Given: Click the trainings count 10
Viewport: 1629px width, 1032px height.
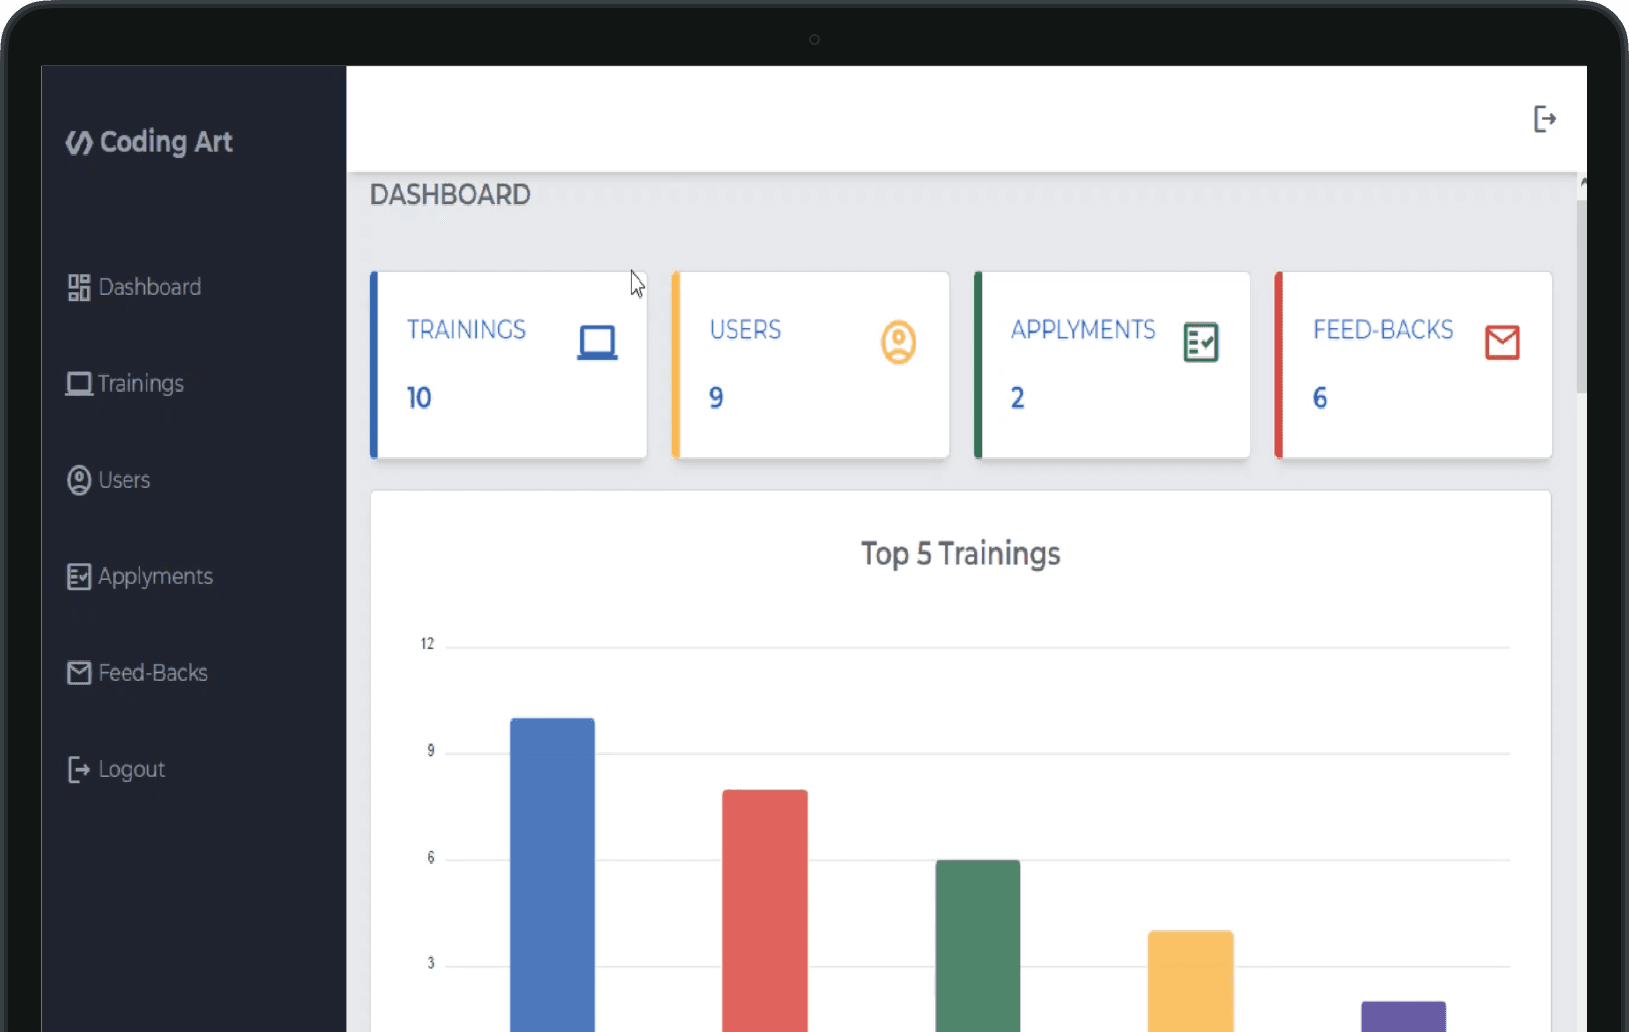Looking at the screenshot, I should tap(419, 398).
